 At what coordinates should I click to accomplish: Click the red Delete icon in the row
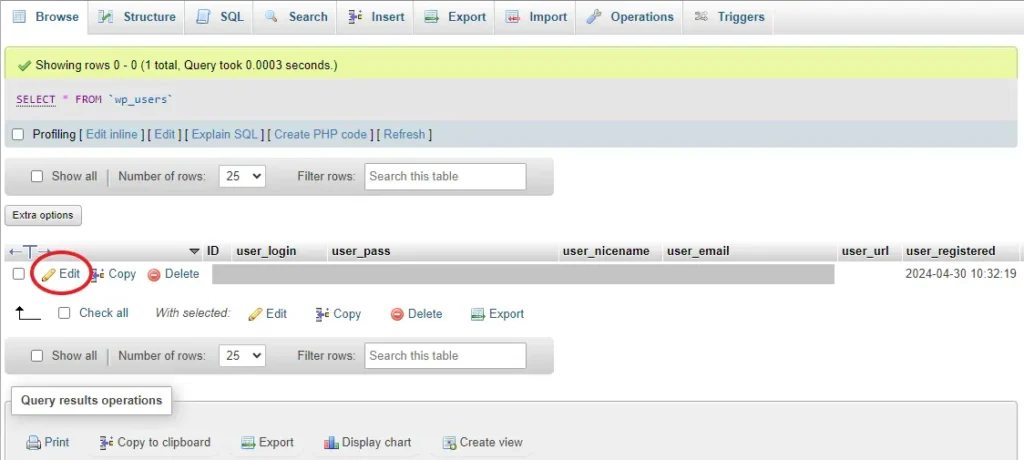(x=154, y=274)
